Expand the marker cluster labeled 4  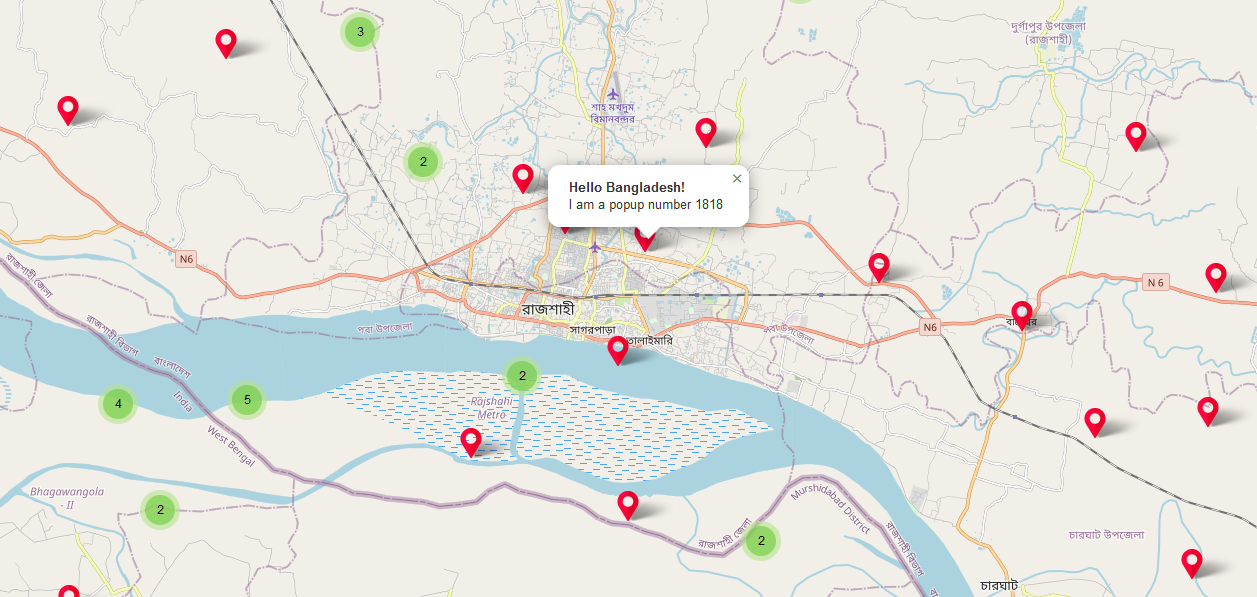pos(118,404)
